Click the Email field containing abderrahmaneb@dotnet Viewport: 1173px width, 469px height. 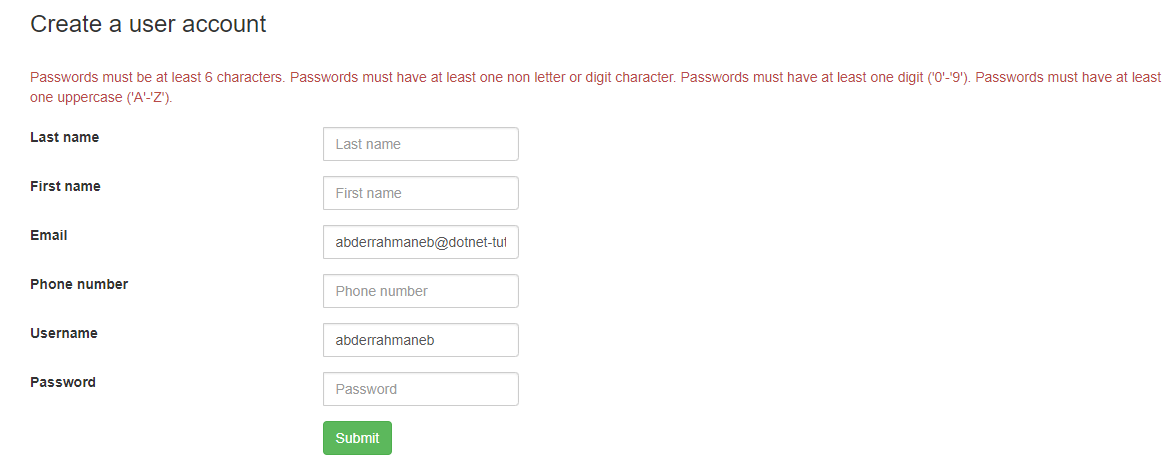[x=420, y=242]
